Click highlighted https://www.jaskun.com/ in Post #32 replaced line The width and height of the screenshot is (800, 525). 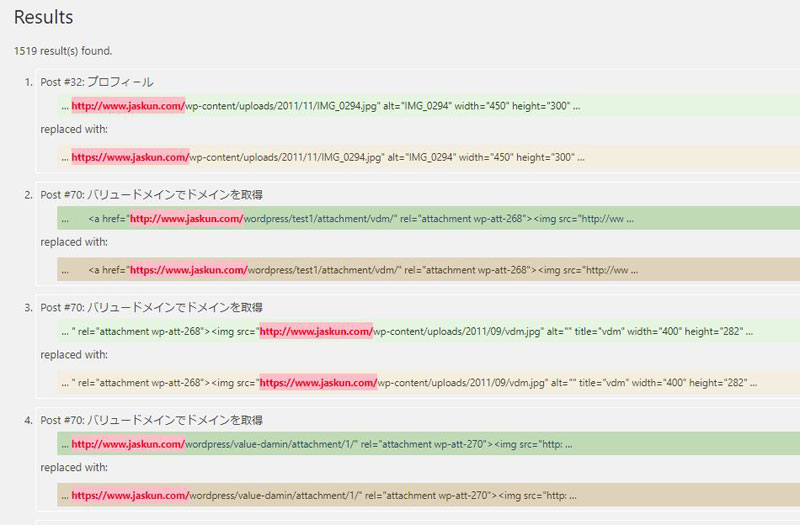(x=130, y=158)
